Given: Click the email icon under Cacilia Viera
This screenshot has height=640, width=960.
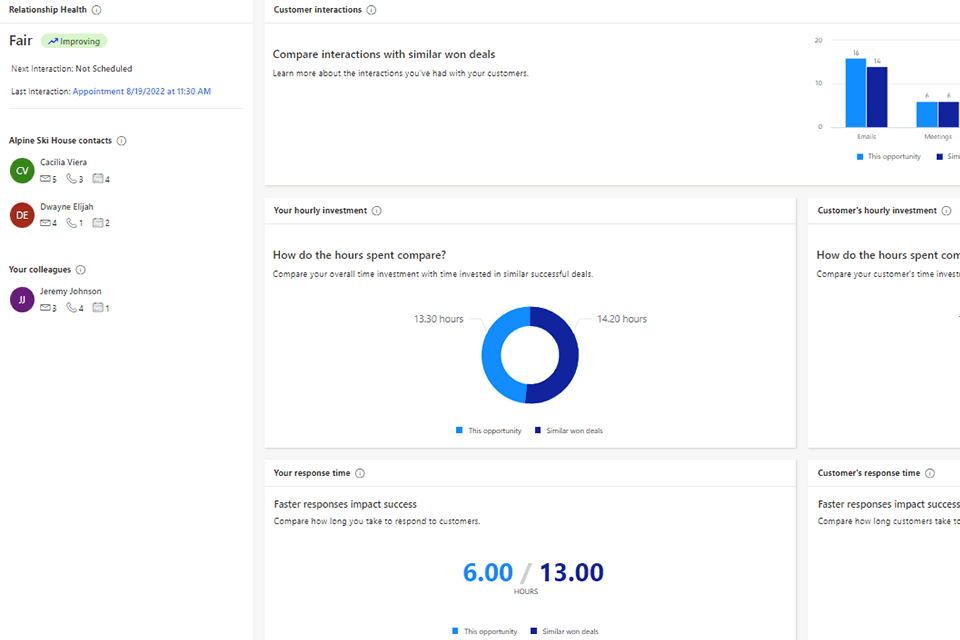Looking at the screenshot, I should 45,179.
